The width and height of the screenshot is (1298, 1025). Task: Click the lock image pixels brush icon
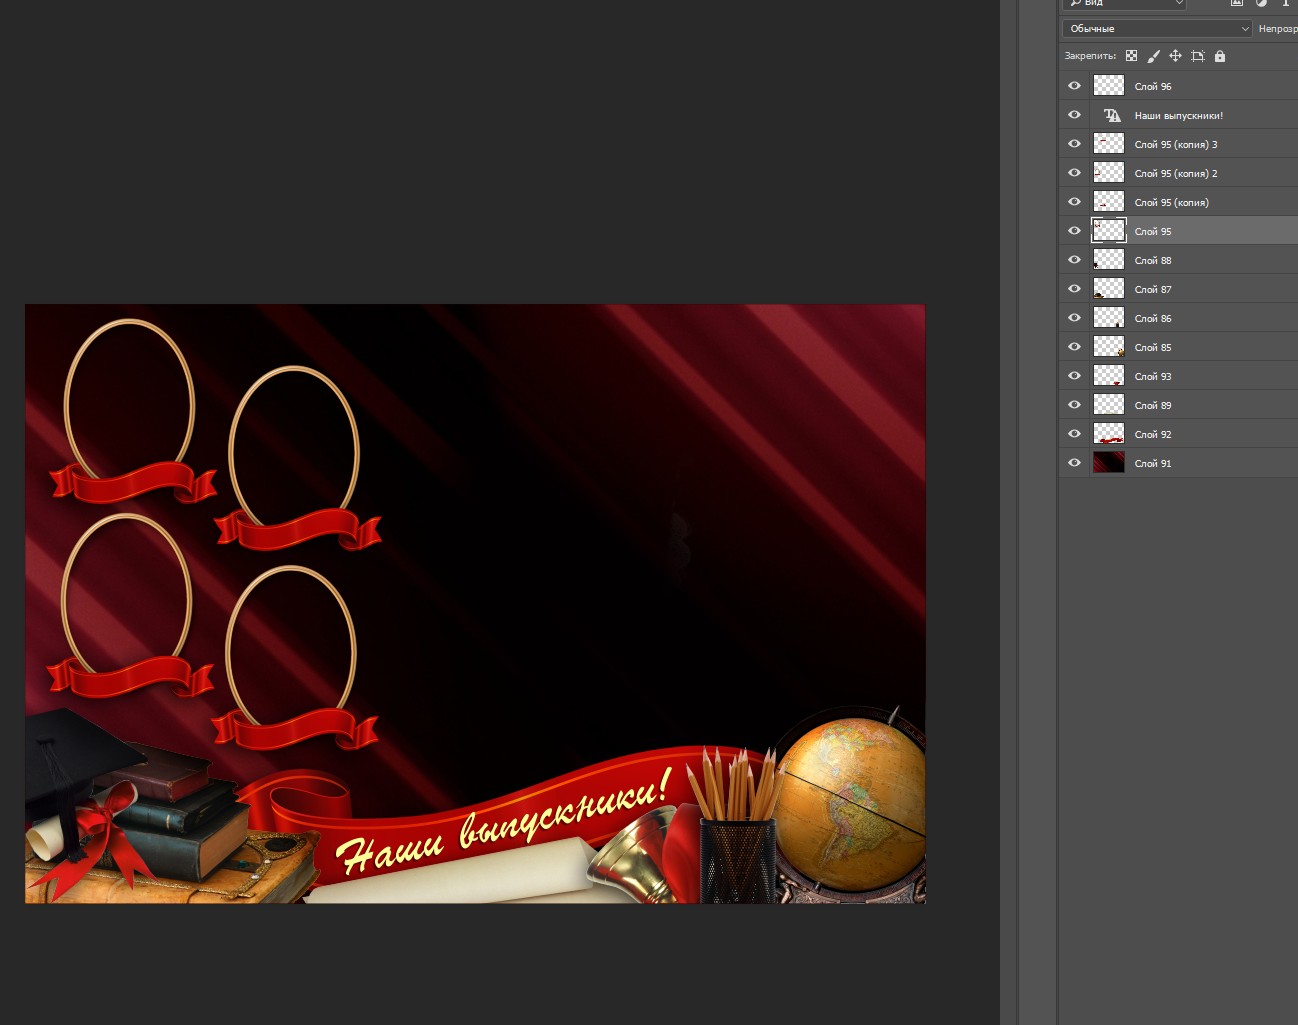point(1153,56)
